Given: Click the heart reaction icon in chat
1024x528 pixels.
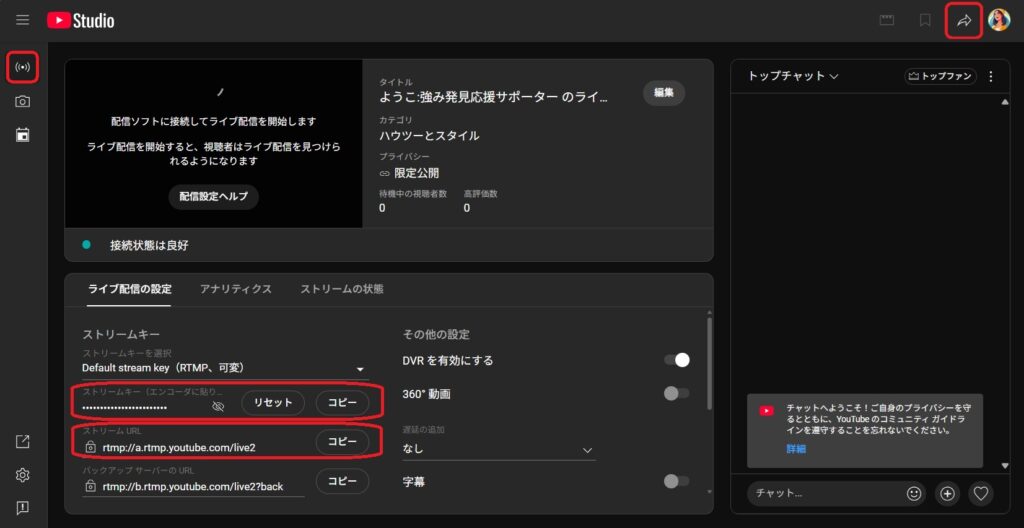Looking at the screenshot, I should (981, 493).
